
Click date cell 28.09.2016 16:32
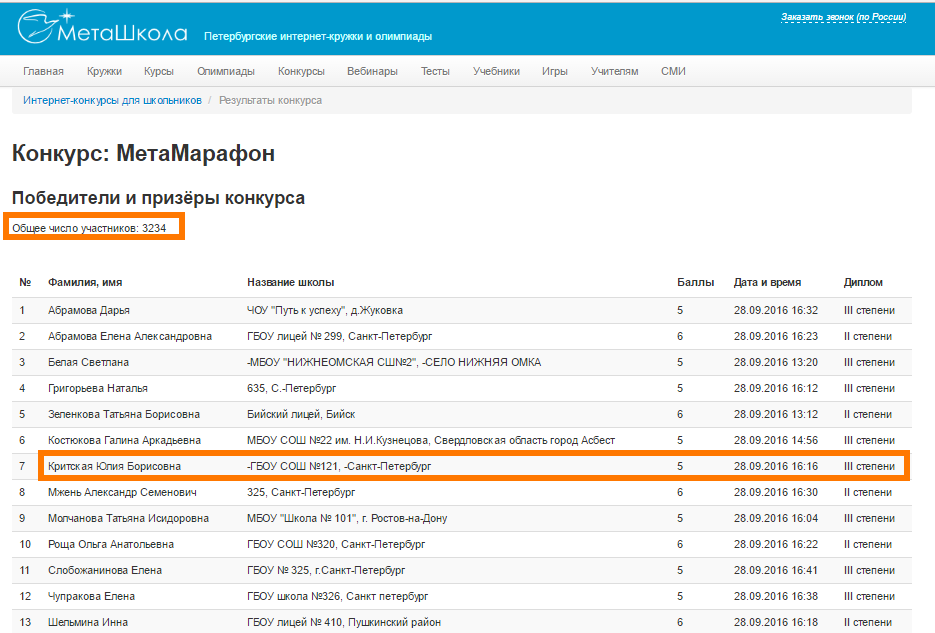pos(776,310)
